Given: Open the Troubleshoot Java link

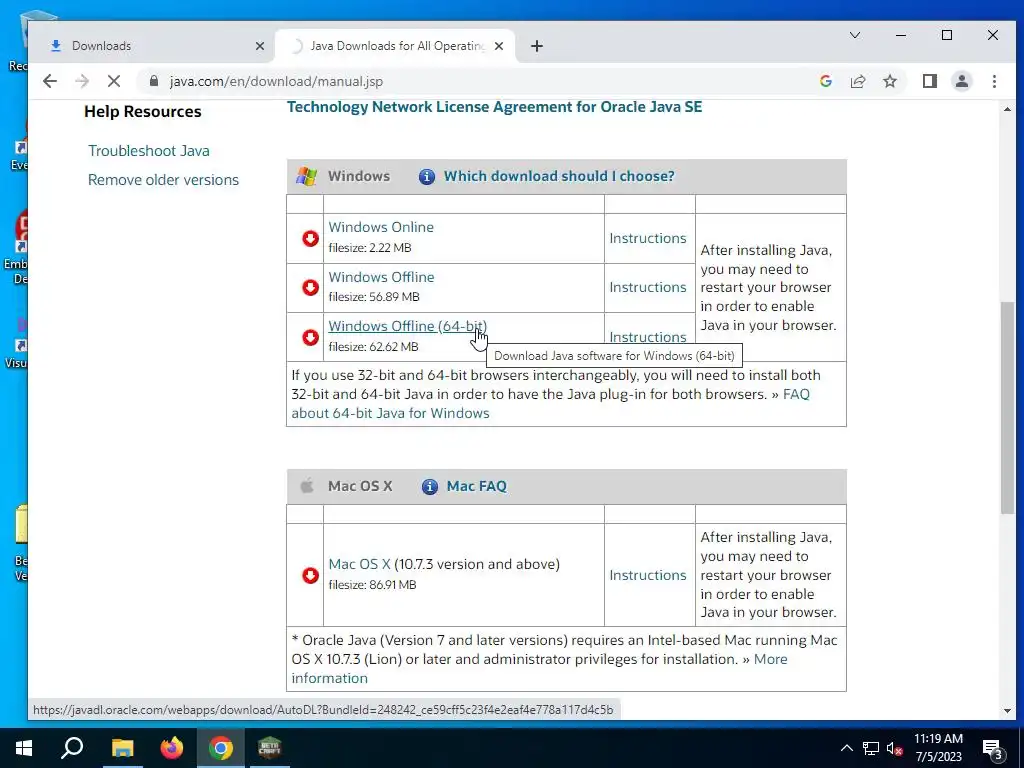Looking at the screenshot, I should click(x=149, y=151).
